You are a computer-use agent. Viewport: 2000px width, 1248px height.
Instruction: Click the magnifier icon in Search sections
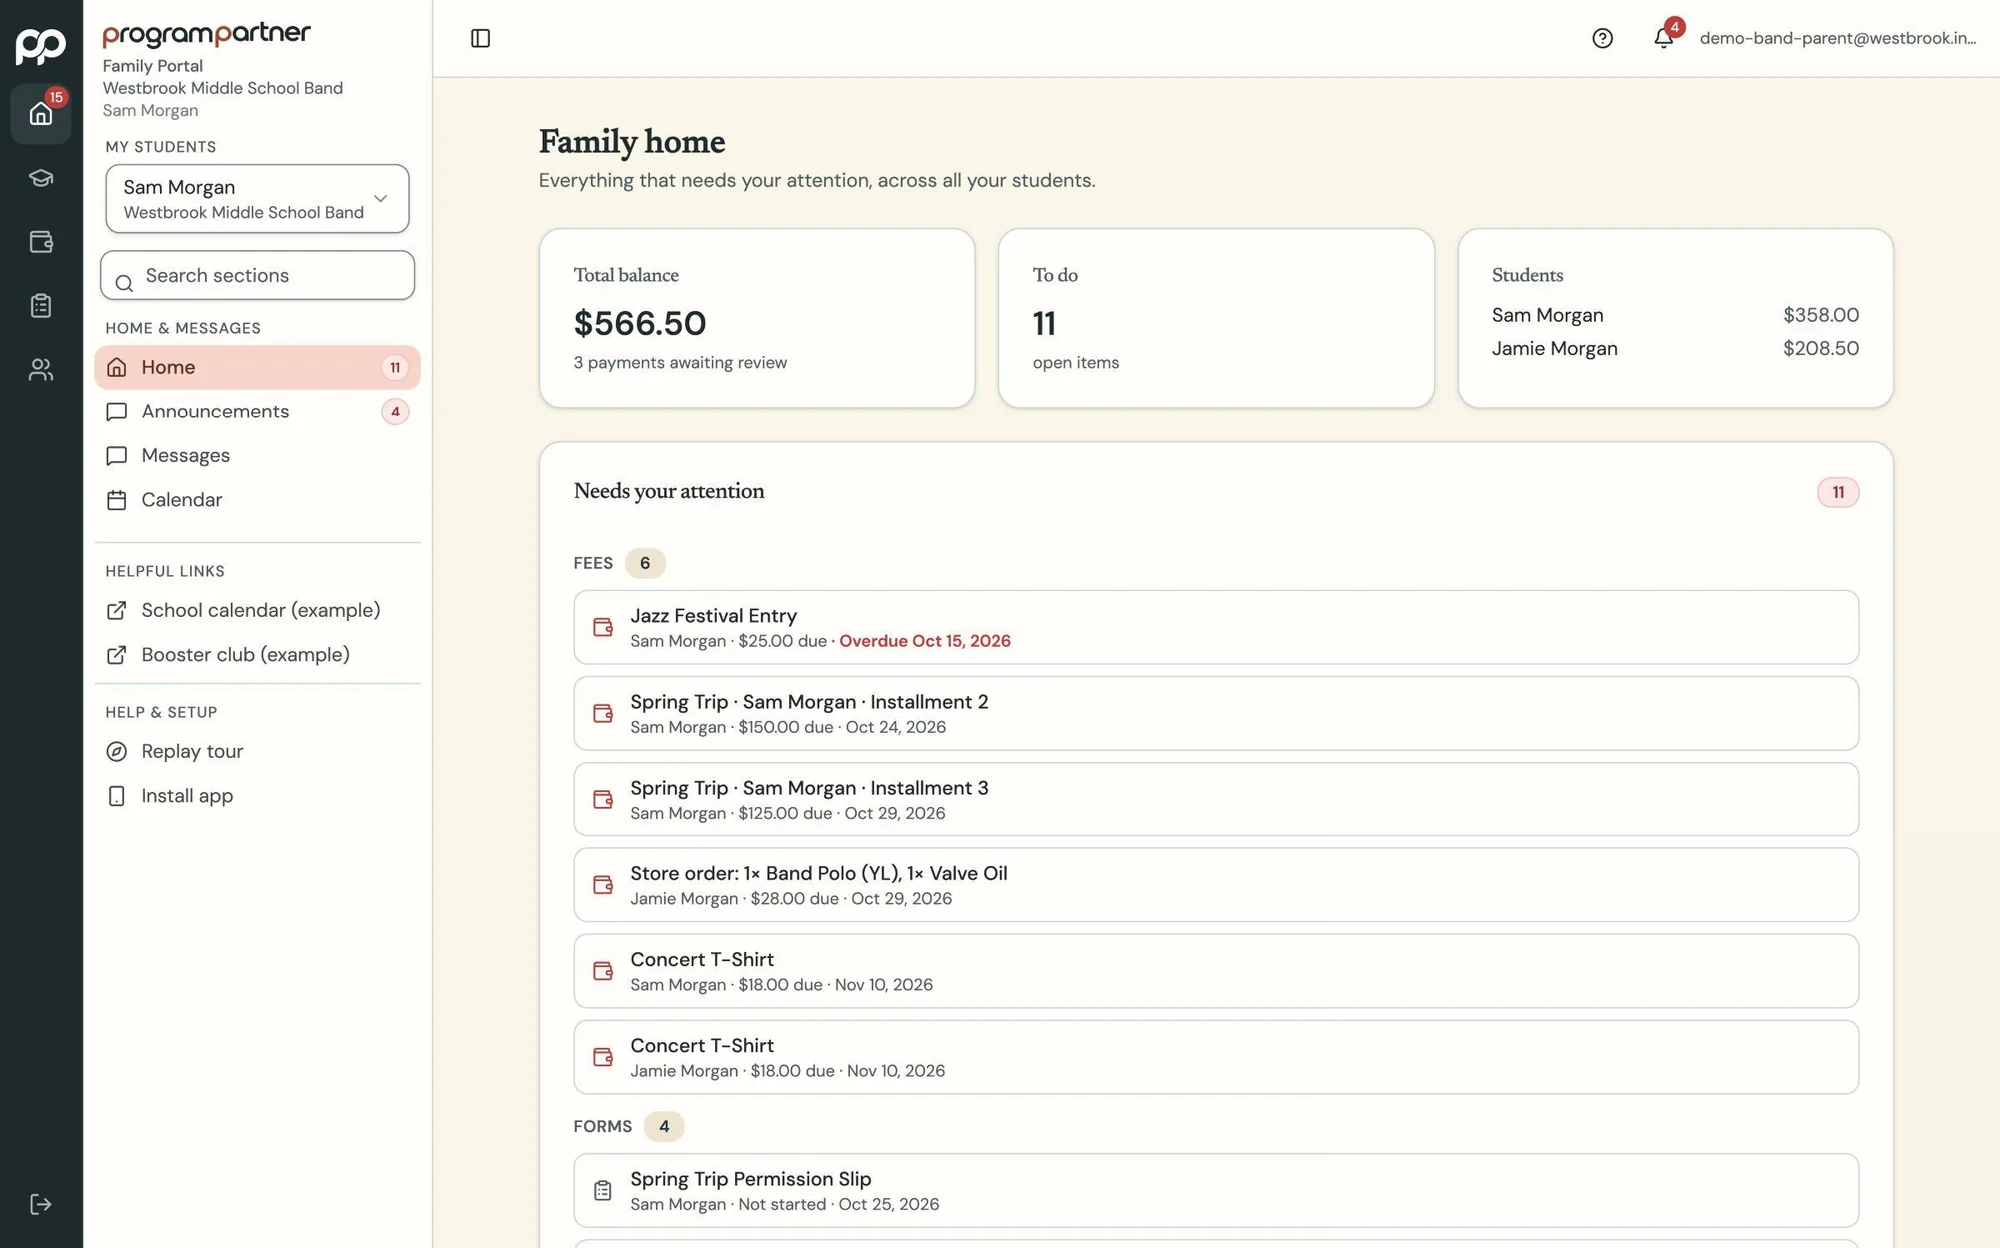tap(124, 284)
